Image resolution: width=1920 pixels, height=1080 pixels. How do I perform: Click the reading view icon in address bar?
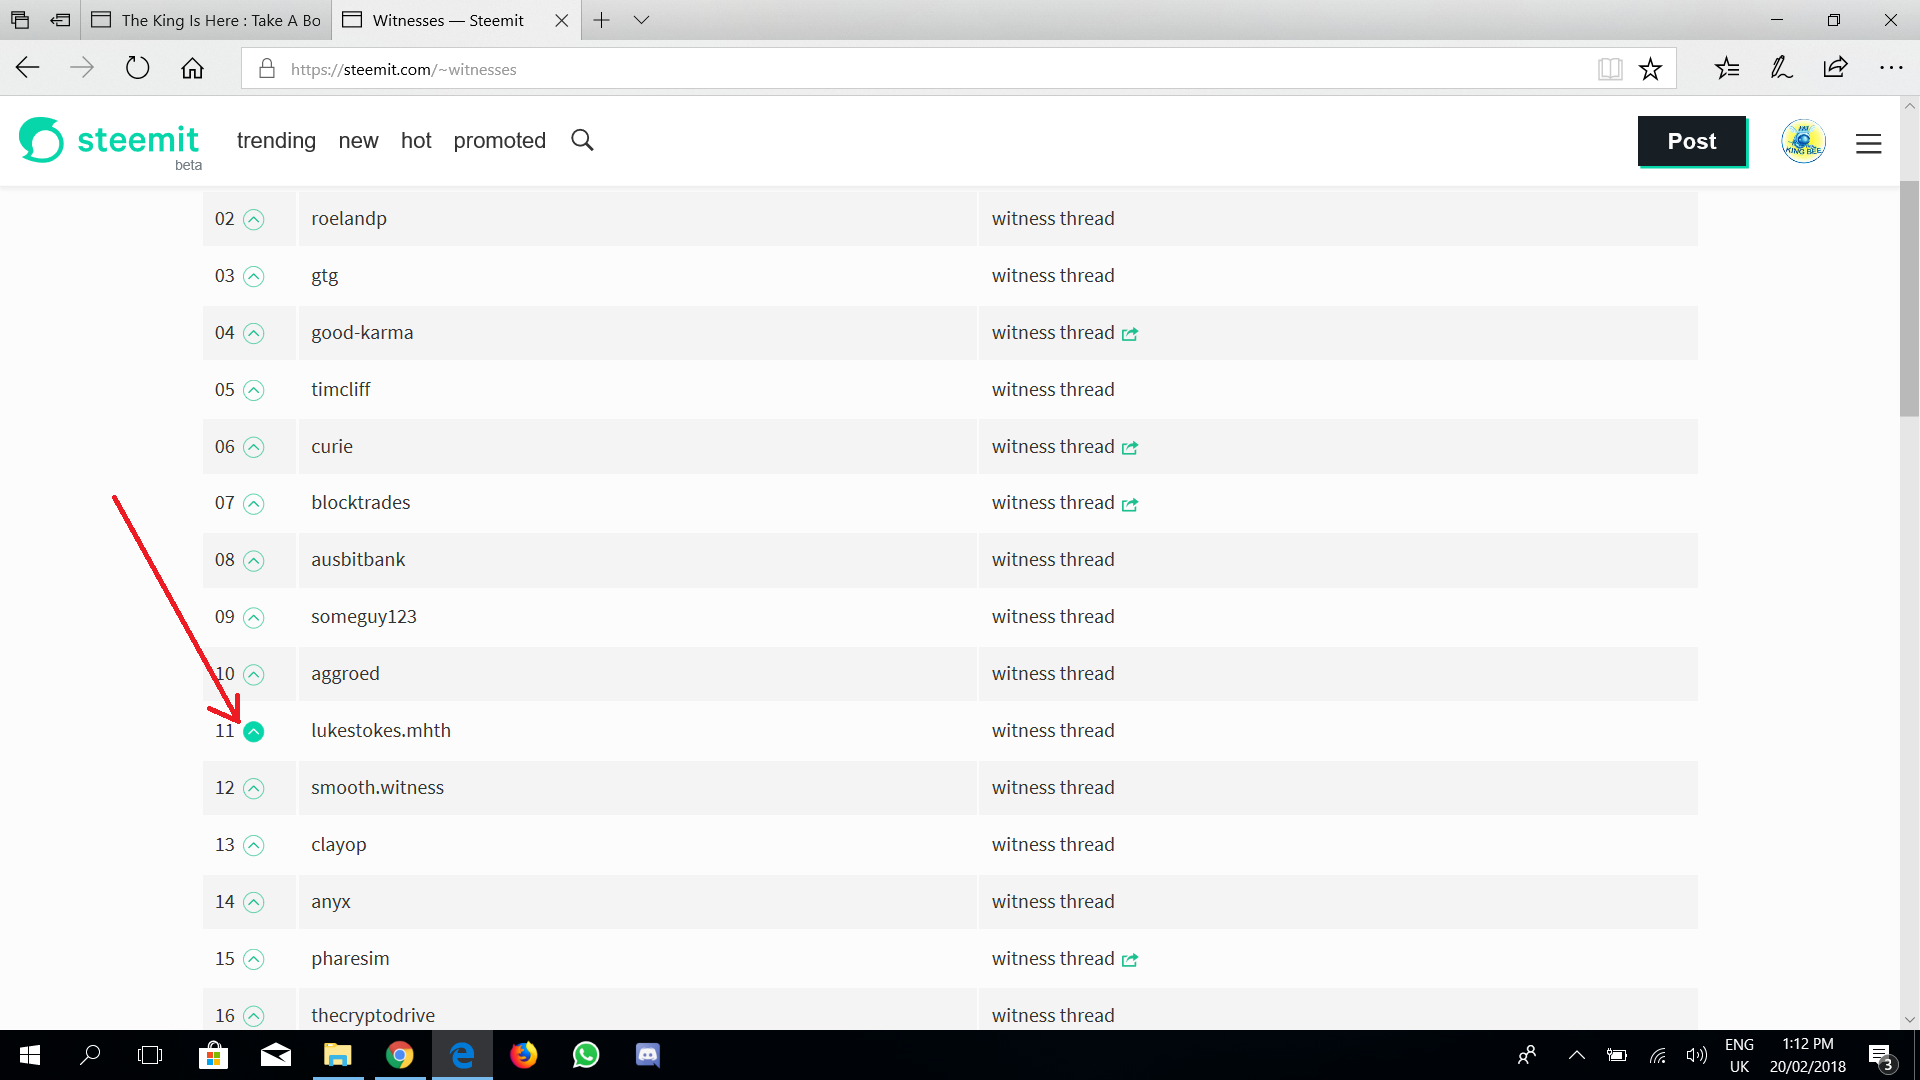1610,68
